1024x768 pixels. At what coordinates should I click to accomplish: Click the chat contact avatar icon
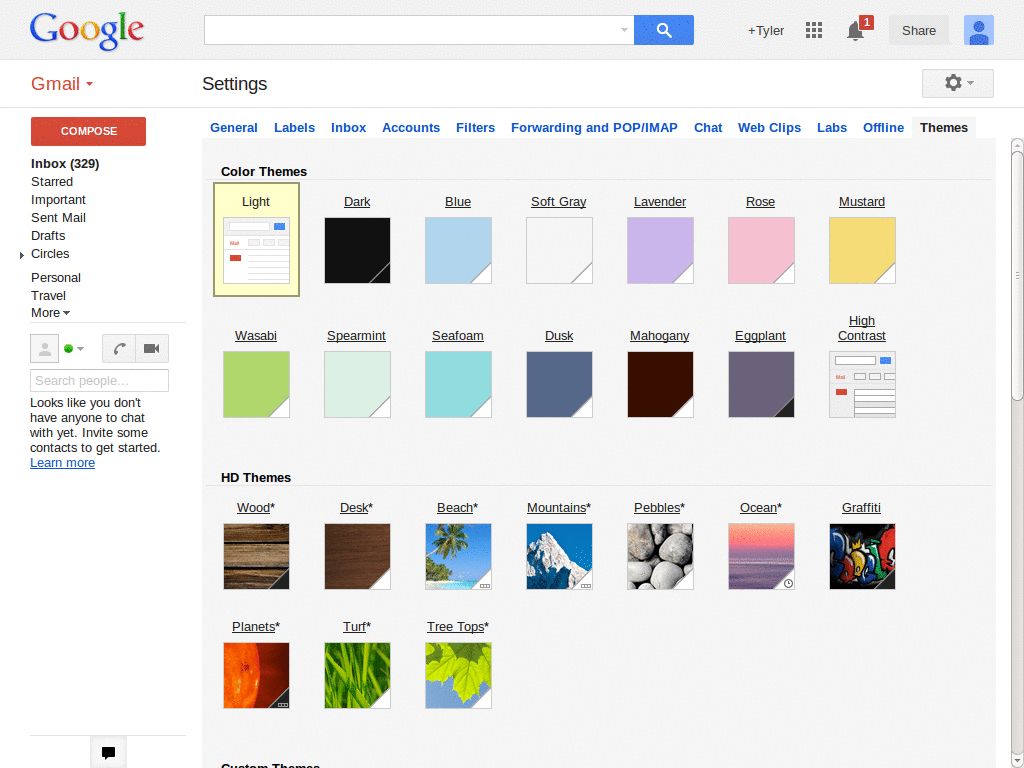pyautogui.click(x=44, y=348)
